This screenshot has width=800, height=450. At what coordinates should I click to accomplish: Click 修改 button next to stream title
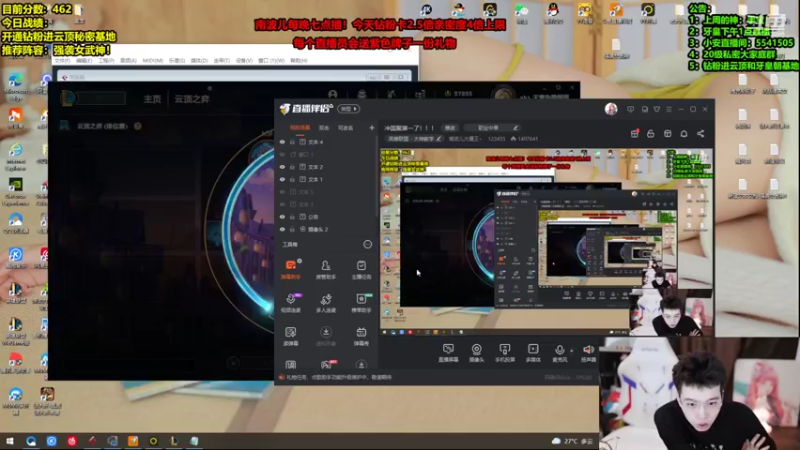(x=449, y=128)
